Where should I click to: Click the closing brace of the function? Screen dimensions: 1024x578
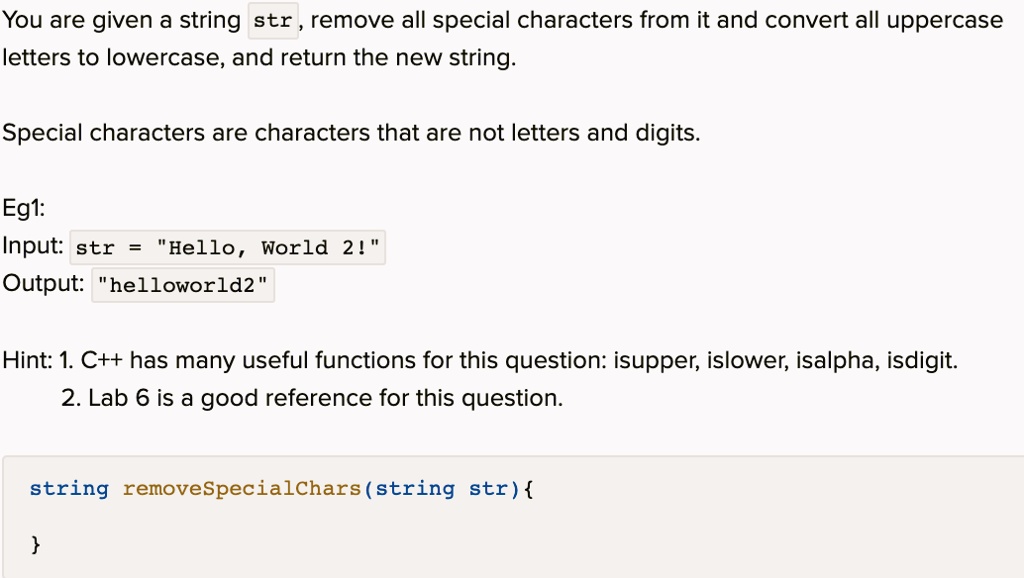[x=35, y=544]
